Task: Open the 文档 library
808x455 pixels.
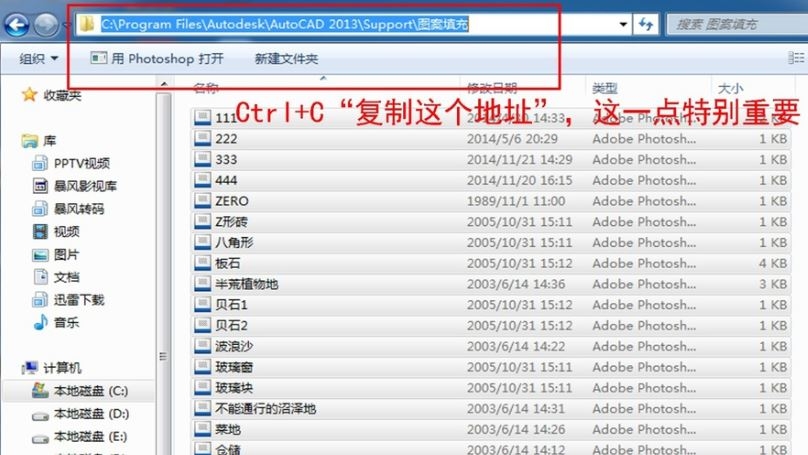Action: pos(56,277)
